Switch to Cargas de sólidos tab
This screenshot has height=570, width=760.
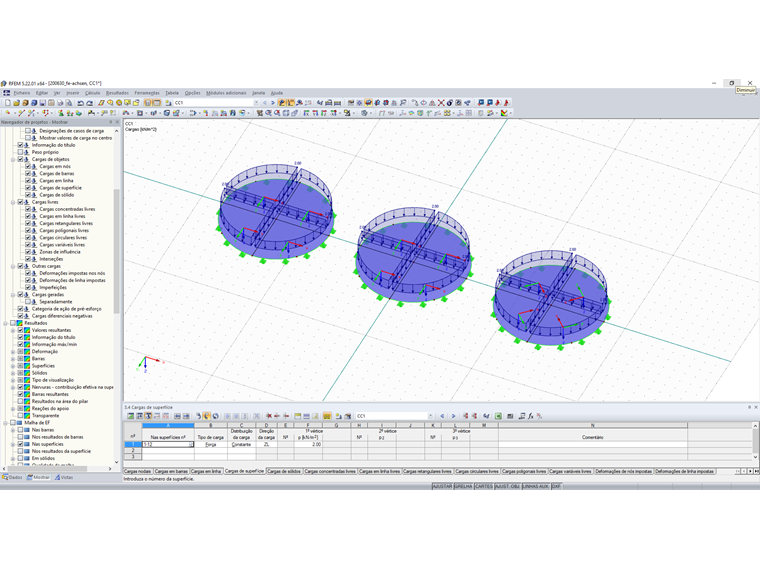pos(285,471)
